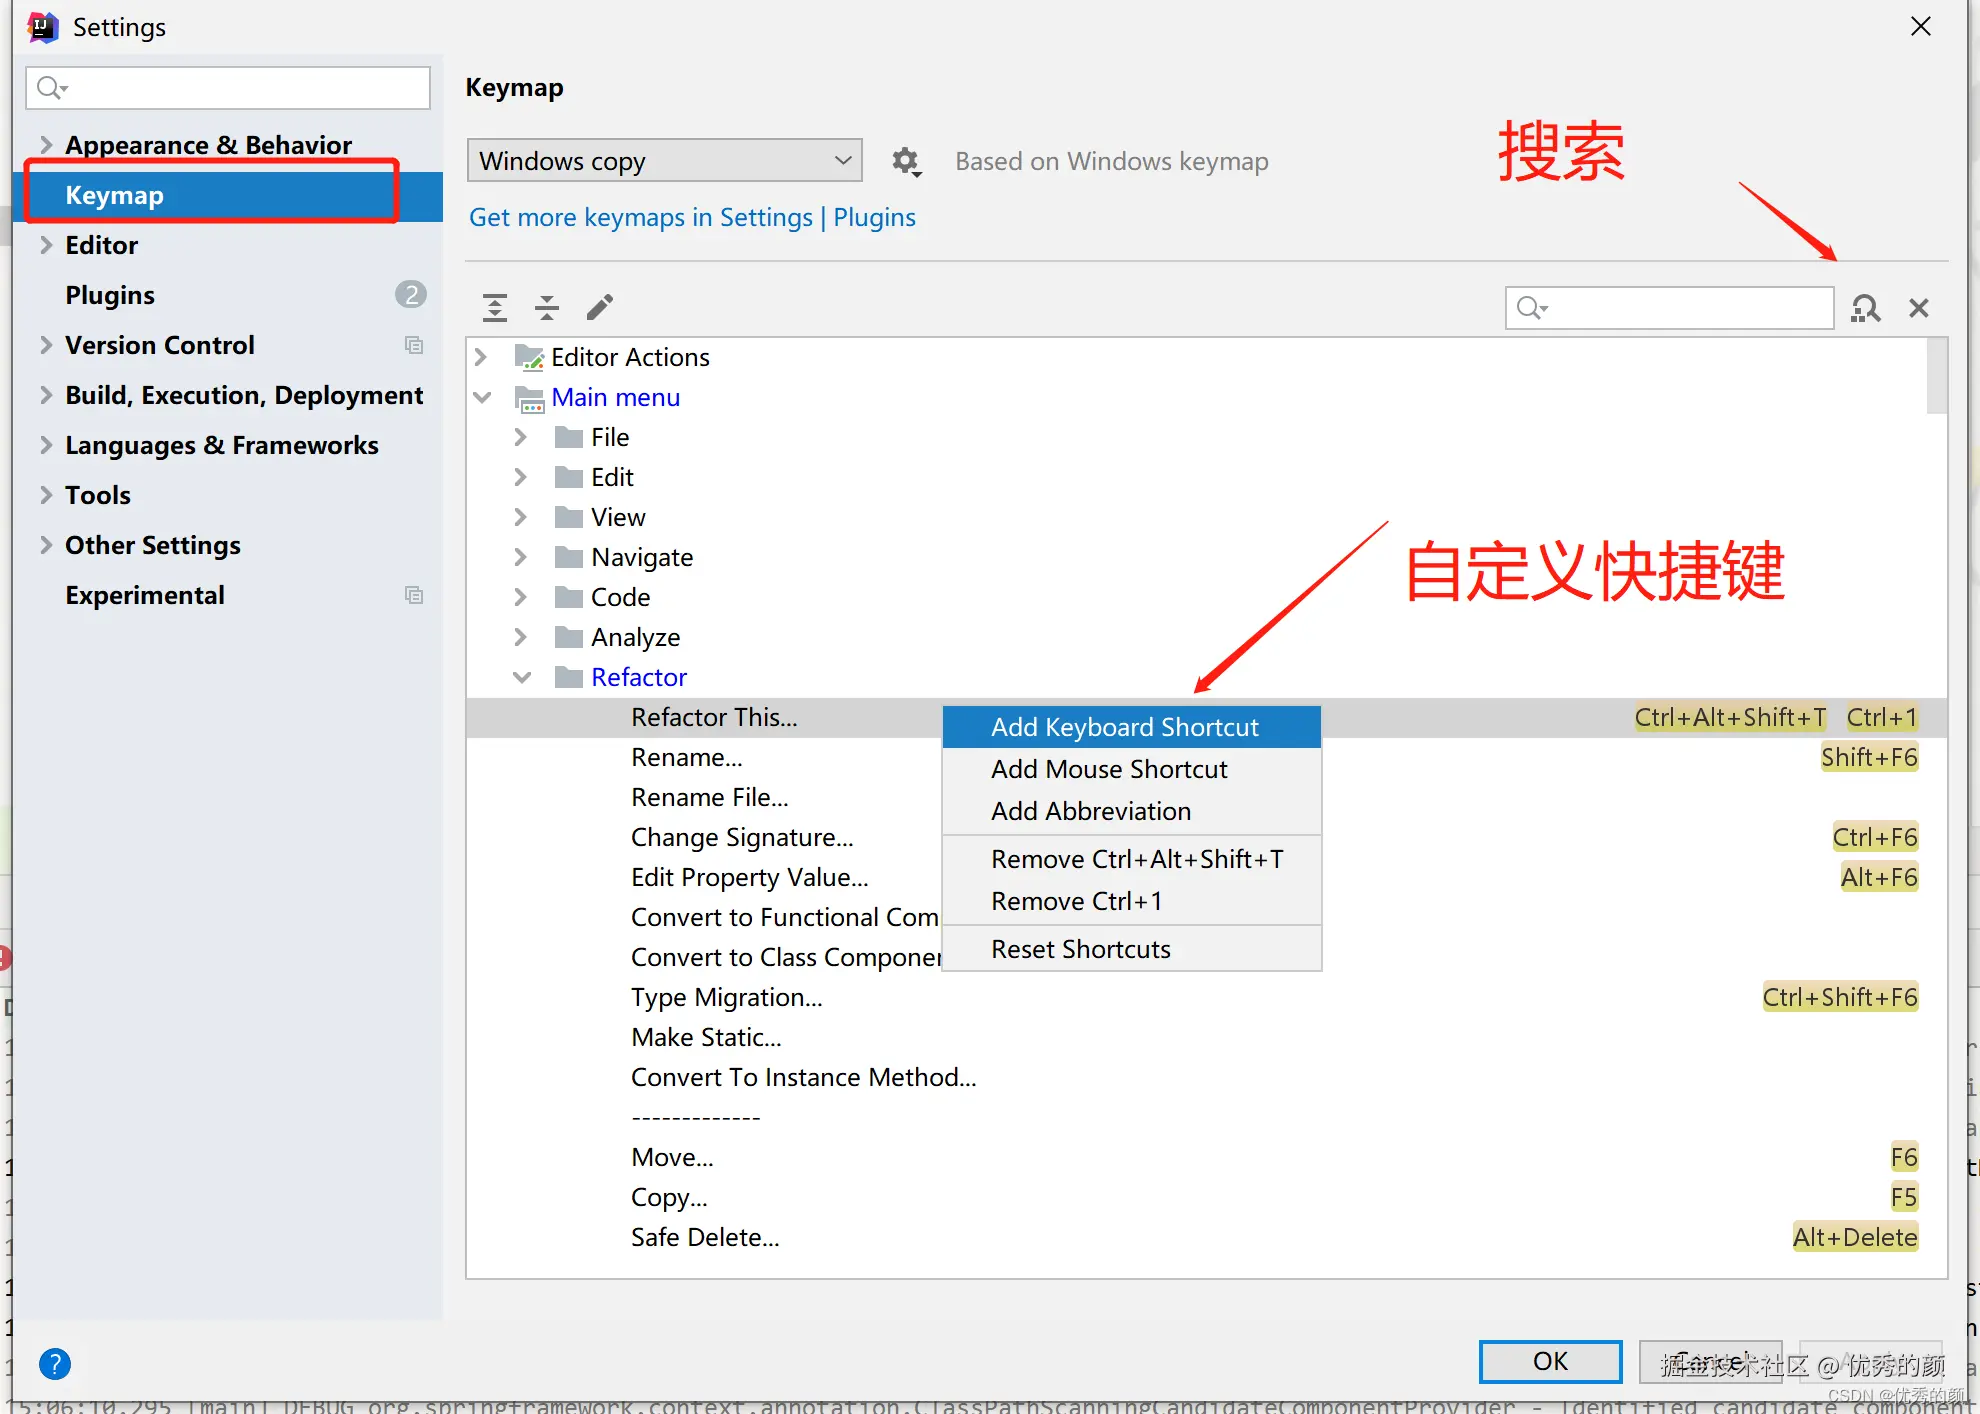The height and width of the screenshot is (1414, 1980).
Task: Click the Expand All toolbar icon
Action: (x=495, y=307)
